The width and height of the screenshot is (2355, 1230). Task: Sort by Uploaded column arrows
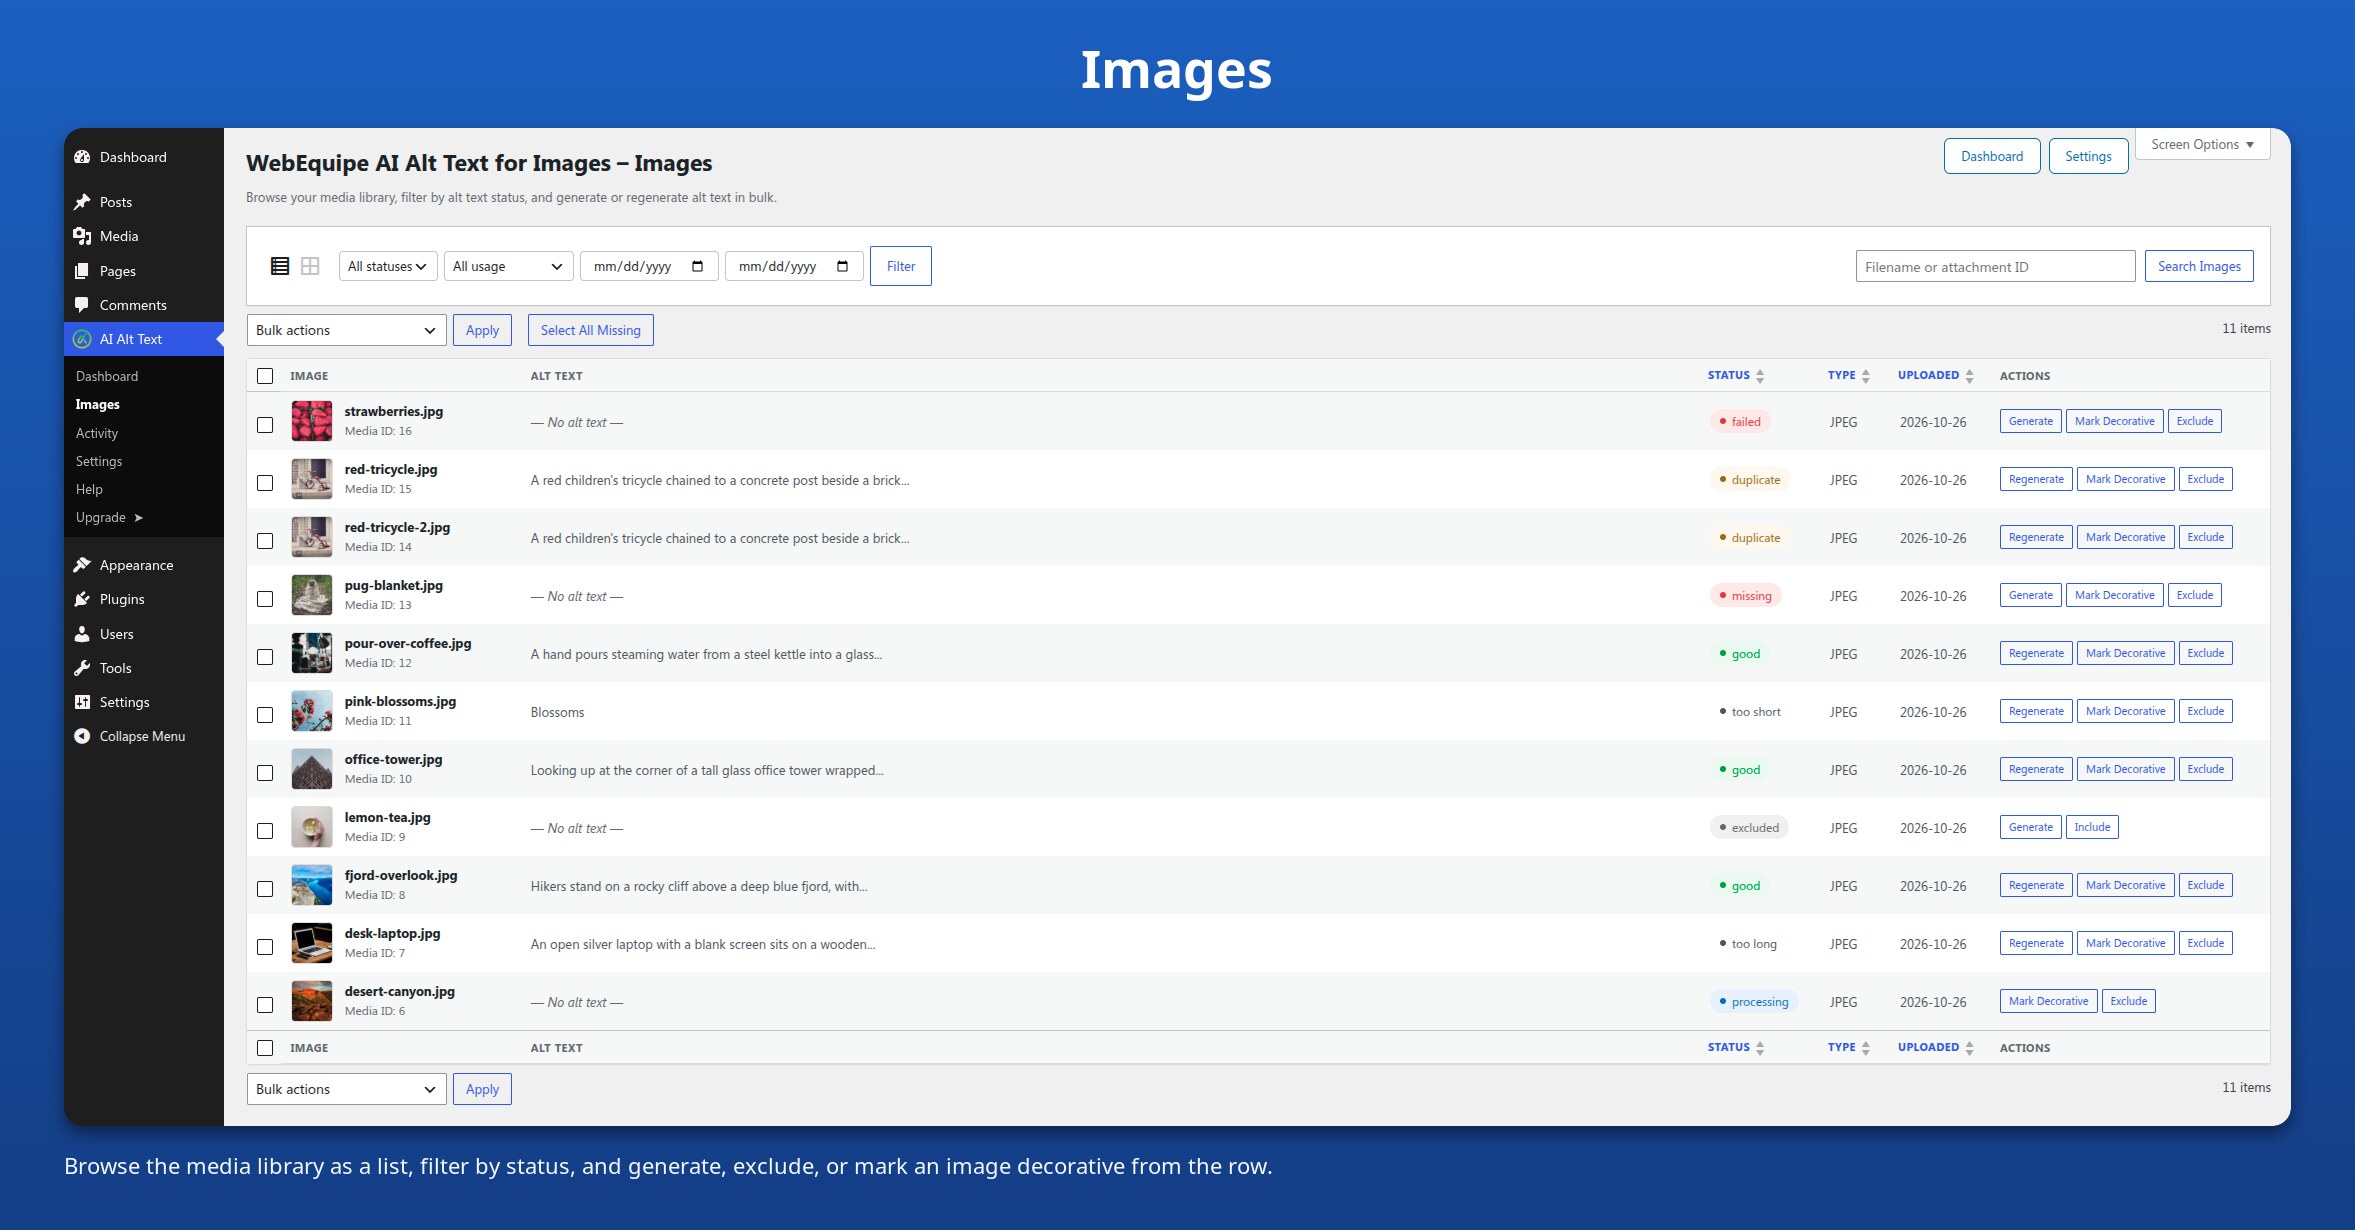tap(1969, 376)
